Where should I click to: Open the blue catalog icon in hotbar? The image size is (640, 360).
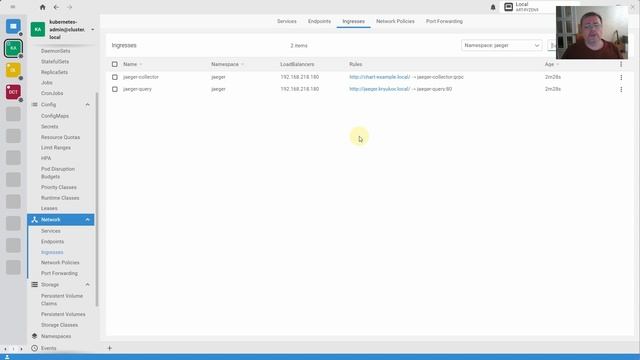(x=13, y=26)
